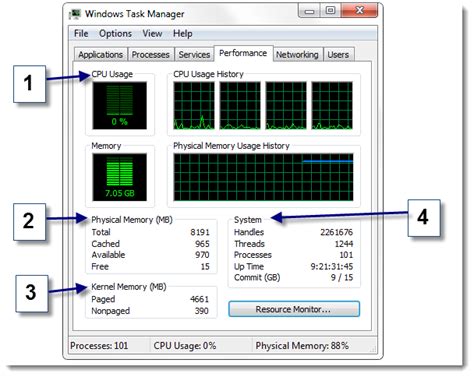Switch to the Processes tab
The width and height of the screenshot is (474, 377).
coord(150,55)
